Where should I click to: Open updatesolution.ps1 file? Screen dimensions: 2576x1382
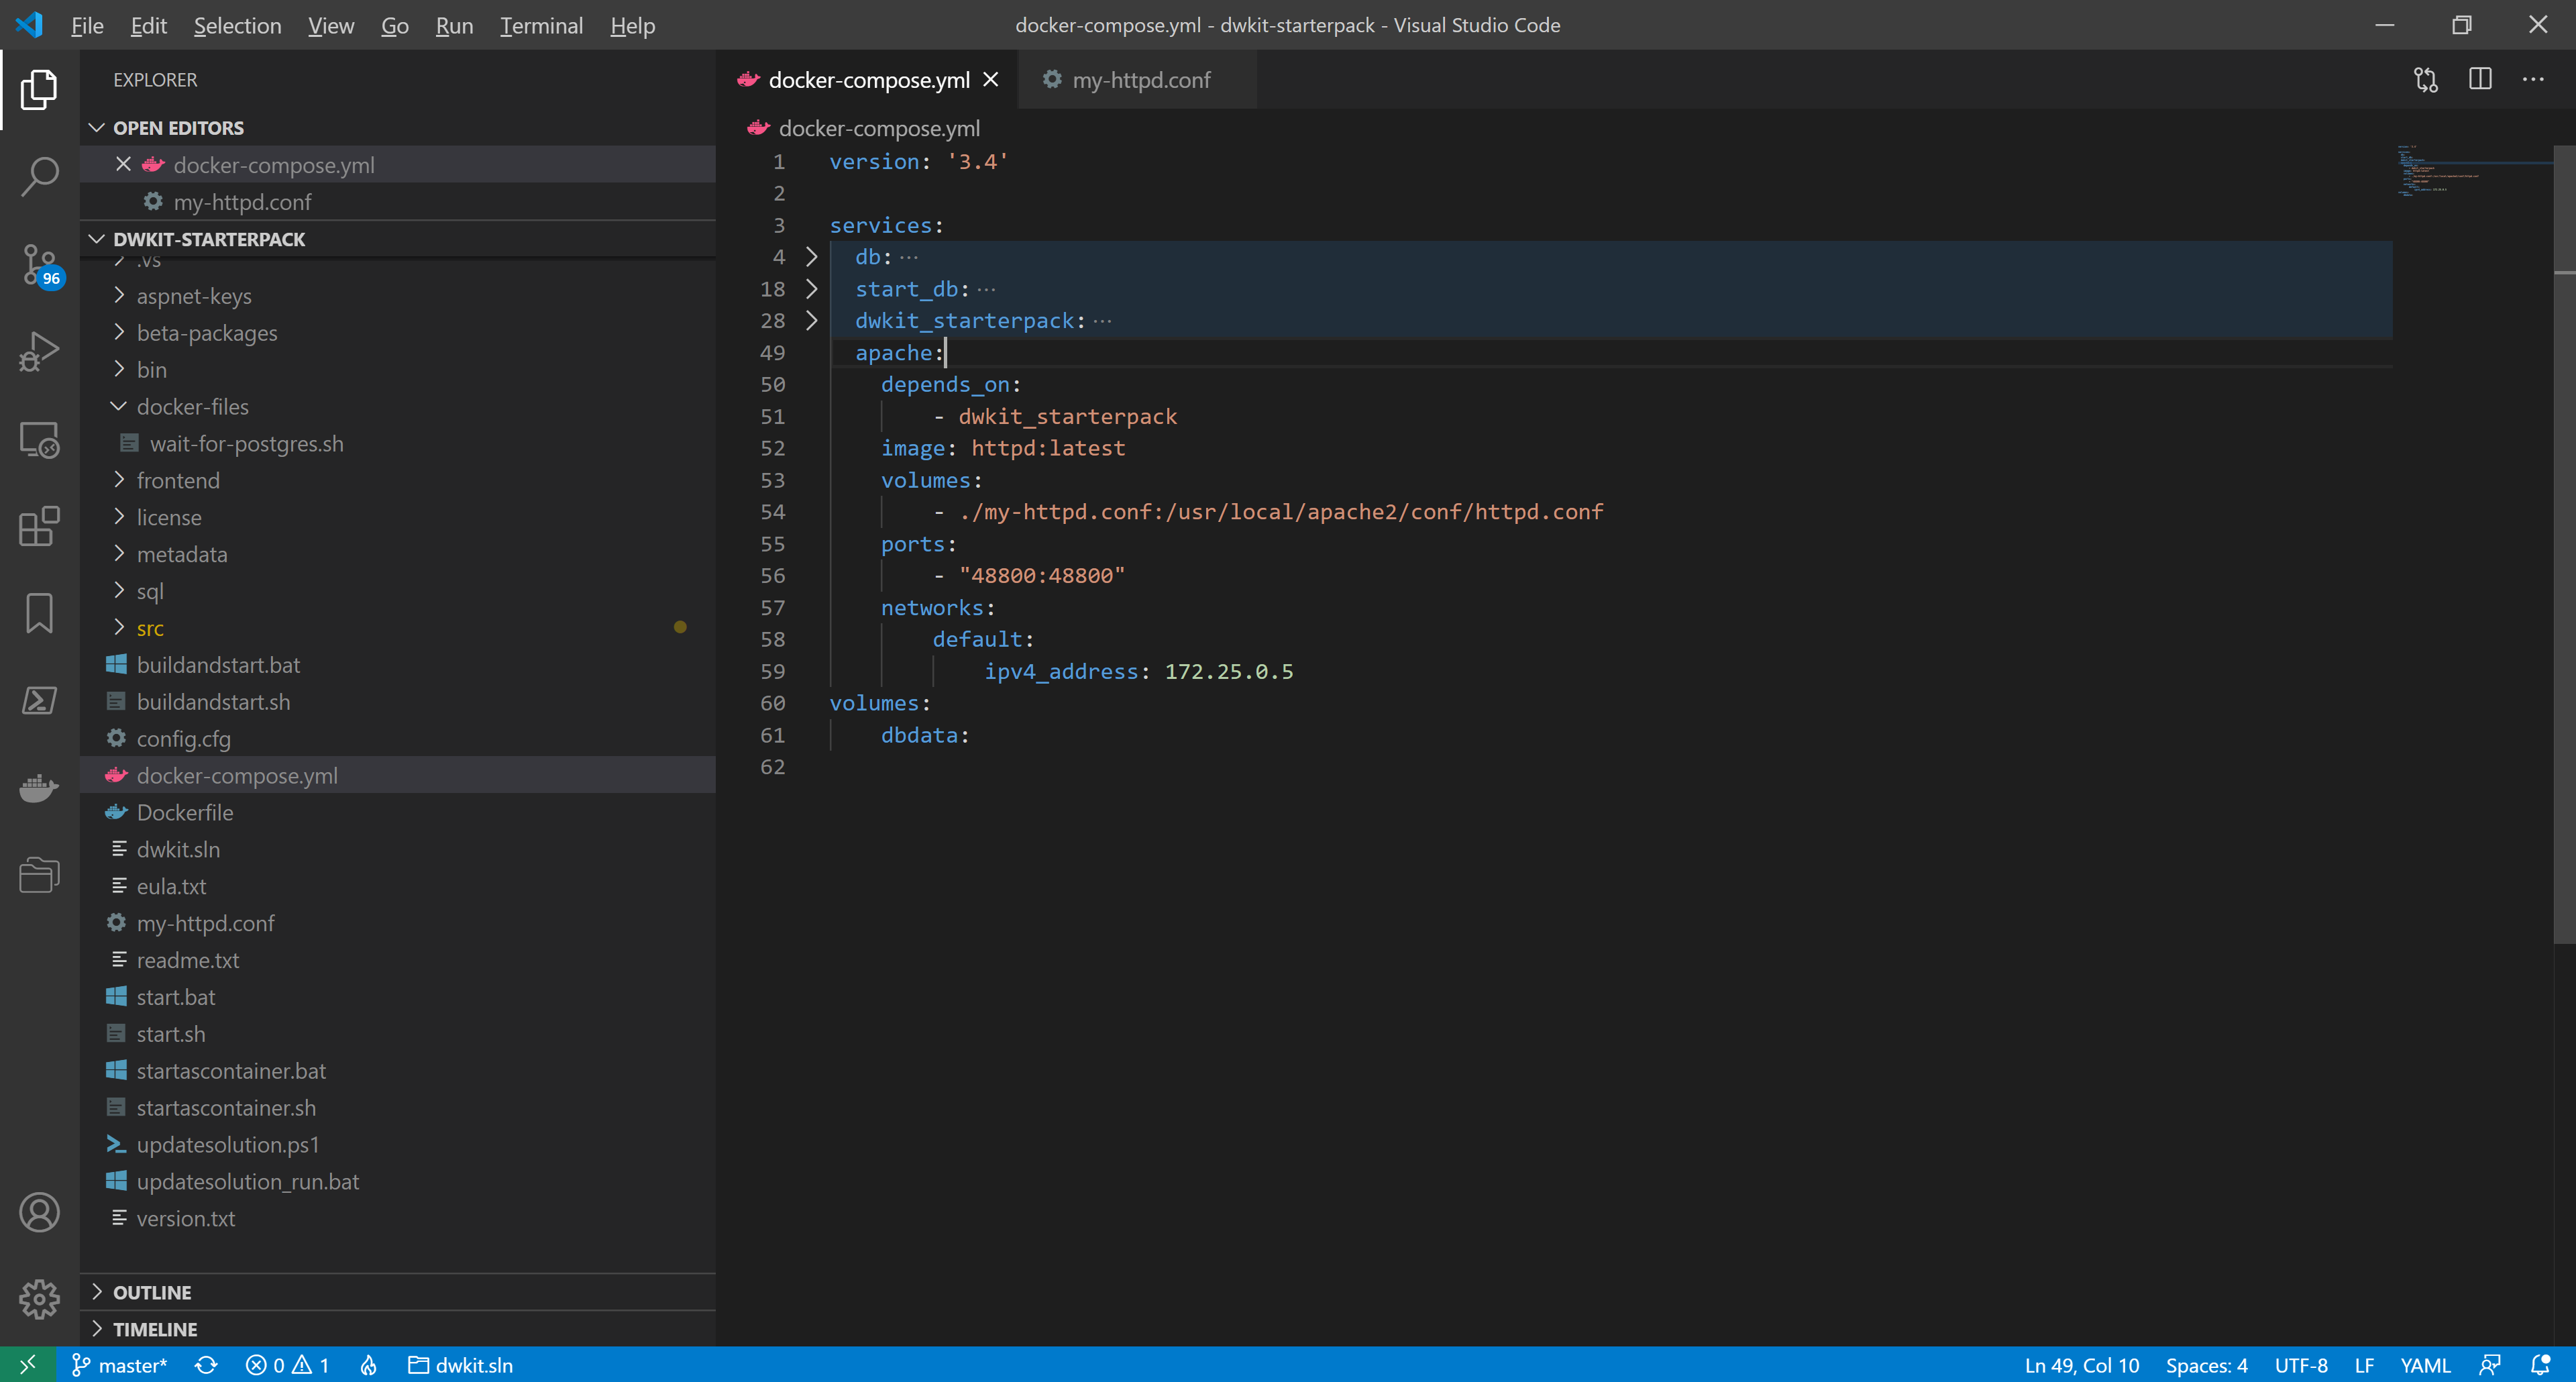(x=397, y=1145)
